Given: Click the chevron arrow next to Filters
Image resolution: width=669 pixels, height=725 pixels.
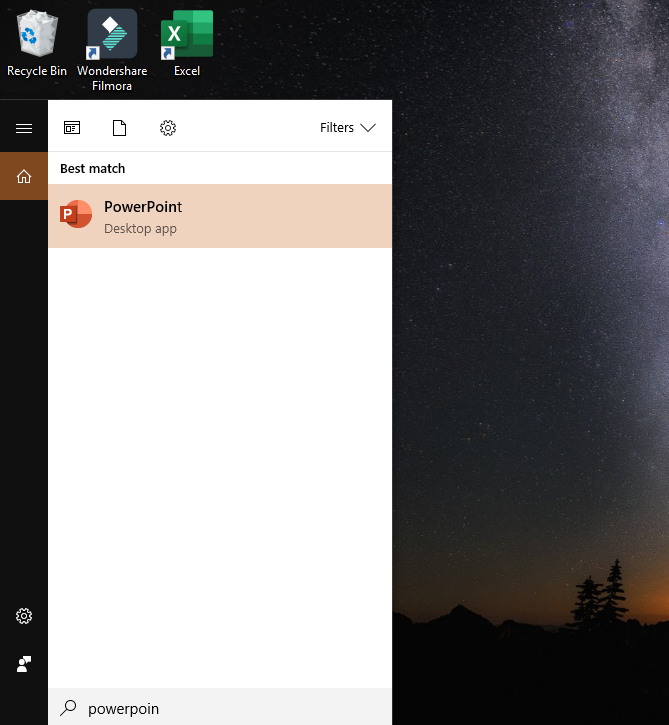Looking at the screenshot, I should point(367,128).
